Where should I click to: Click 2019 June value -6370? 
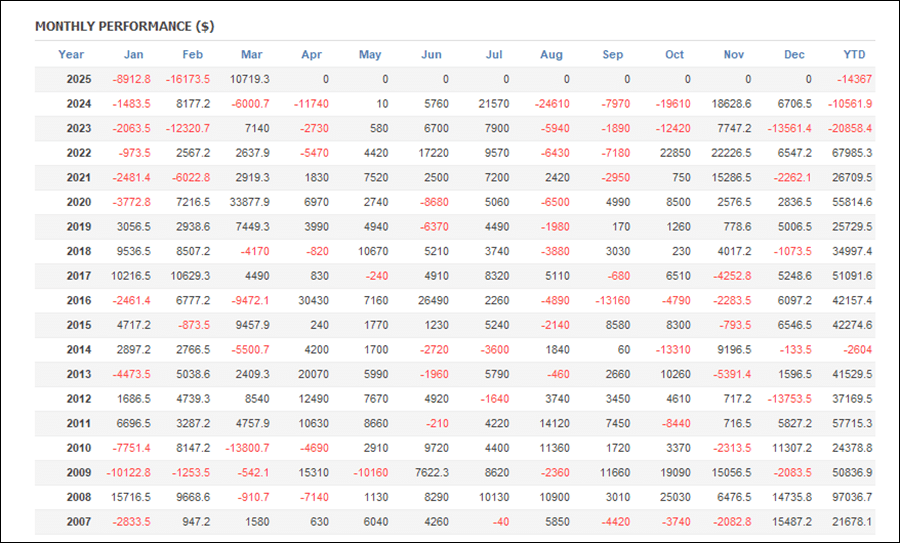pyautogui.click(x=435, y=227)
